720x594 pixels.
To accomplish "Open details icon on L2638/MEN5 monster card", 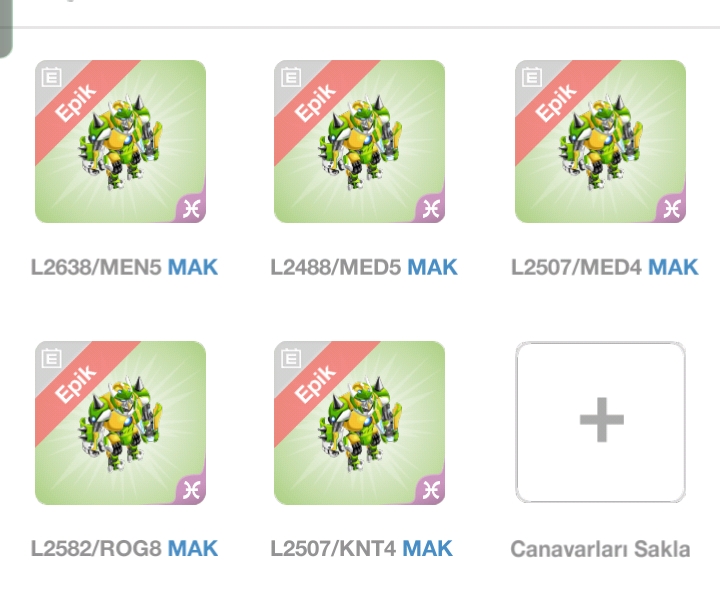I will click(x=51, y=77).
